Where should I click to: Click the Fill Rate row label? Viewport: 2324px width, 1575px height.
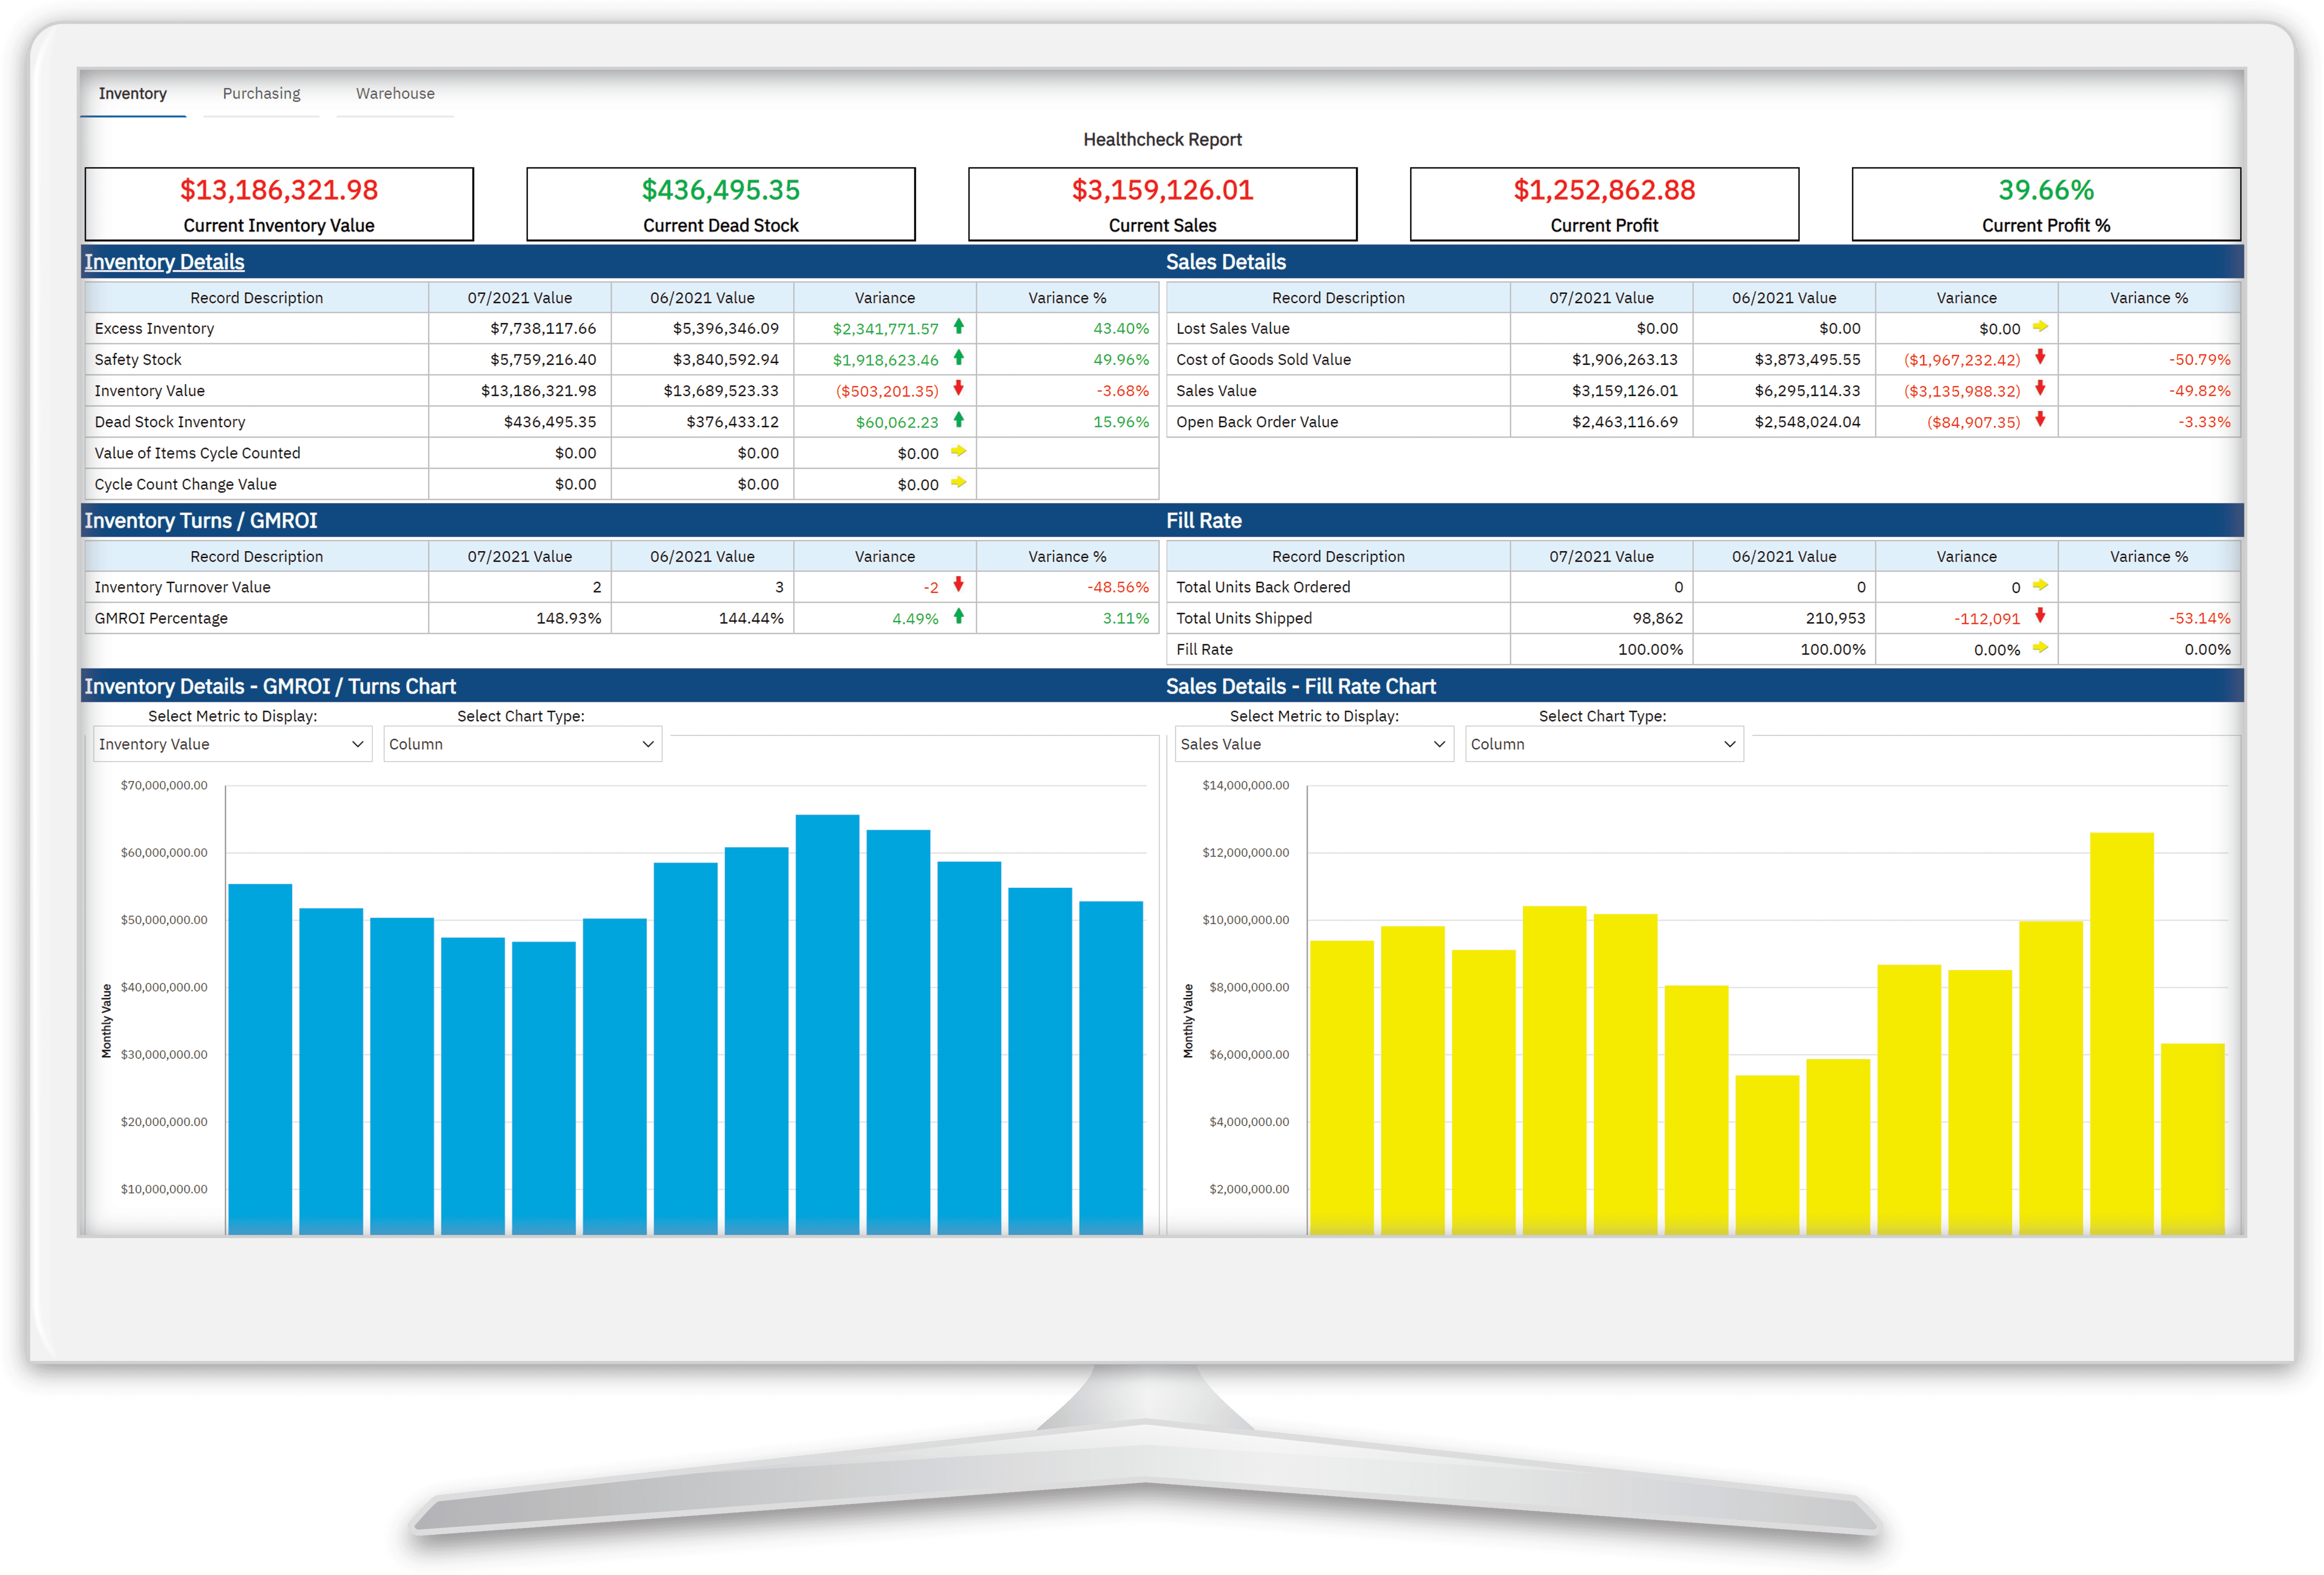coord(1204,649)
